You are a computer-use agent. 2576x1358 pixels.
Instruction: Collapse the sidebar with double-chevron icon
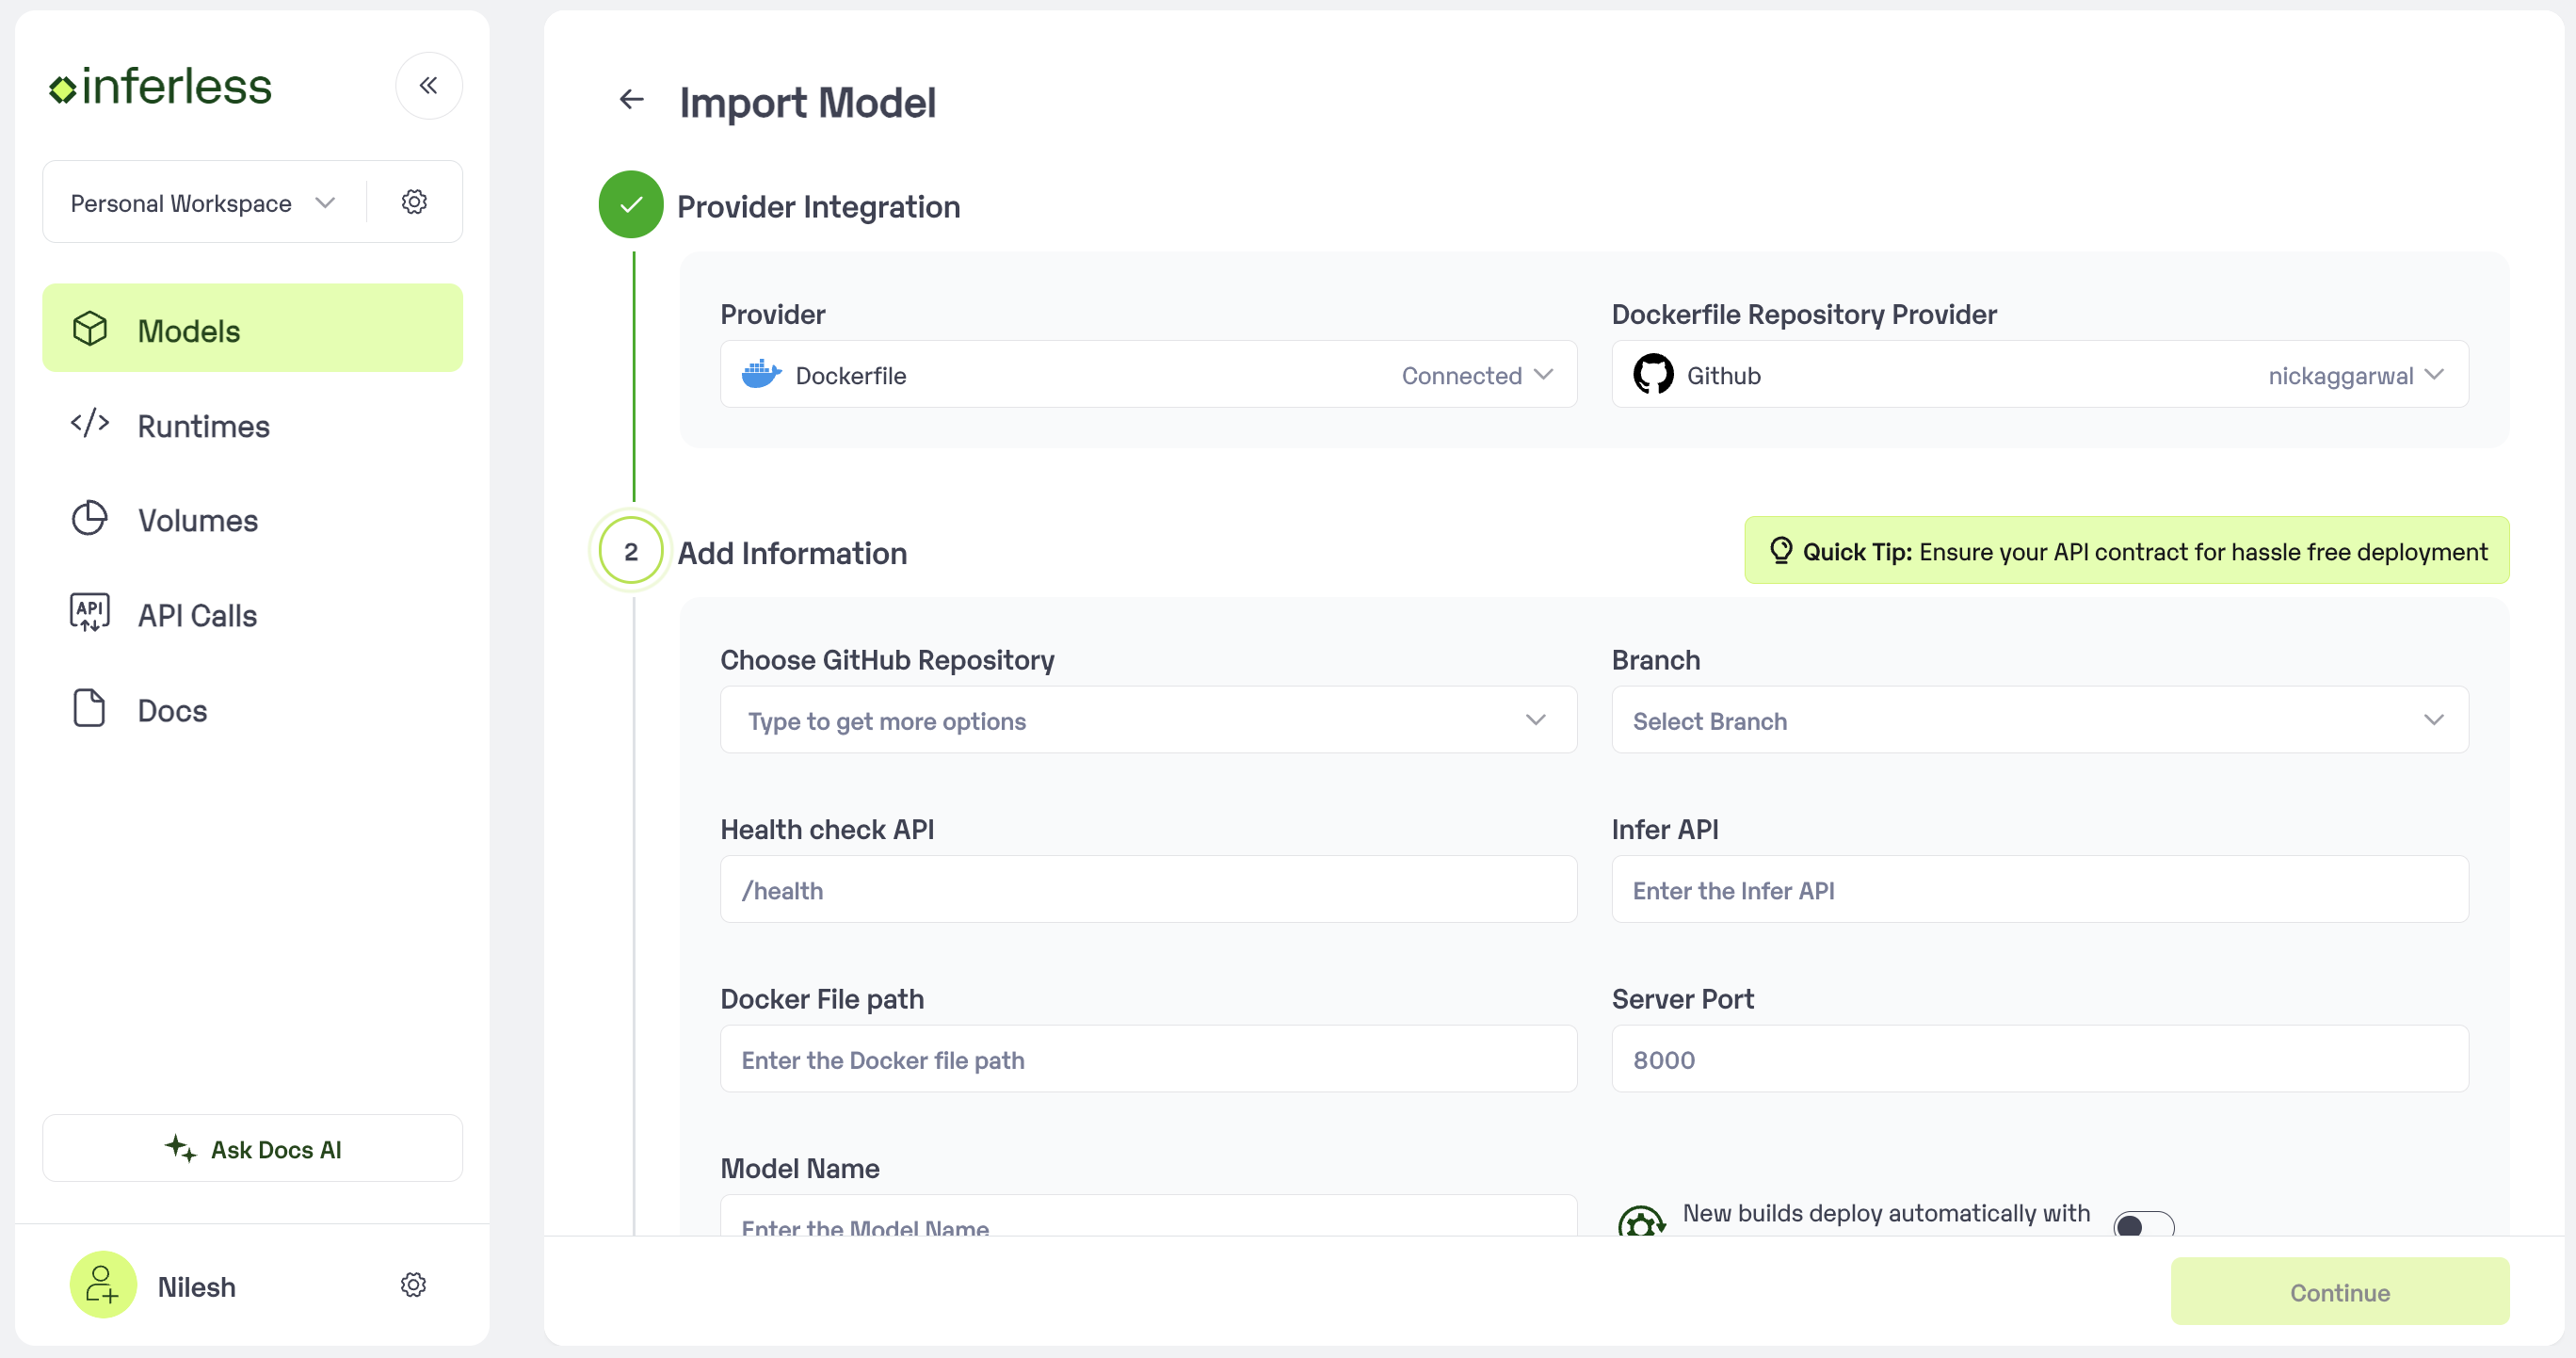(x=429, y=86)
